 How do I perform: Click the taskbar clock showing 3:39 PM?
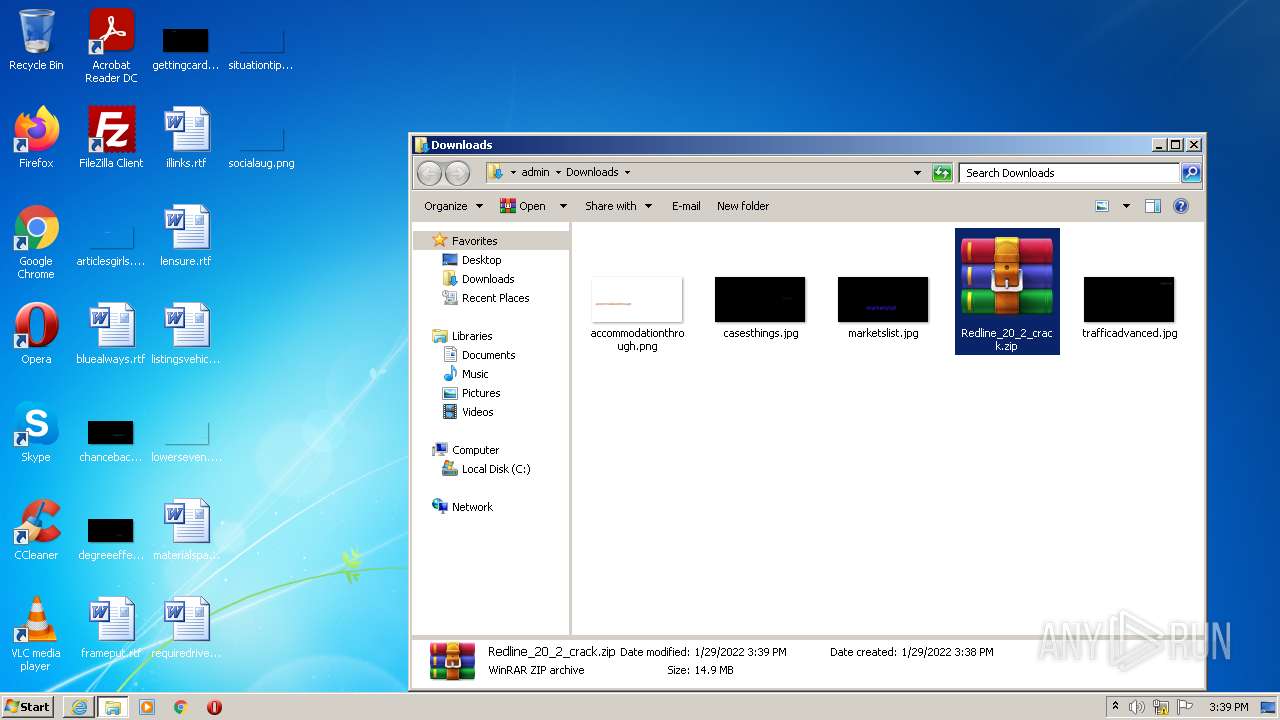click(1228, 707)
